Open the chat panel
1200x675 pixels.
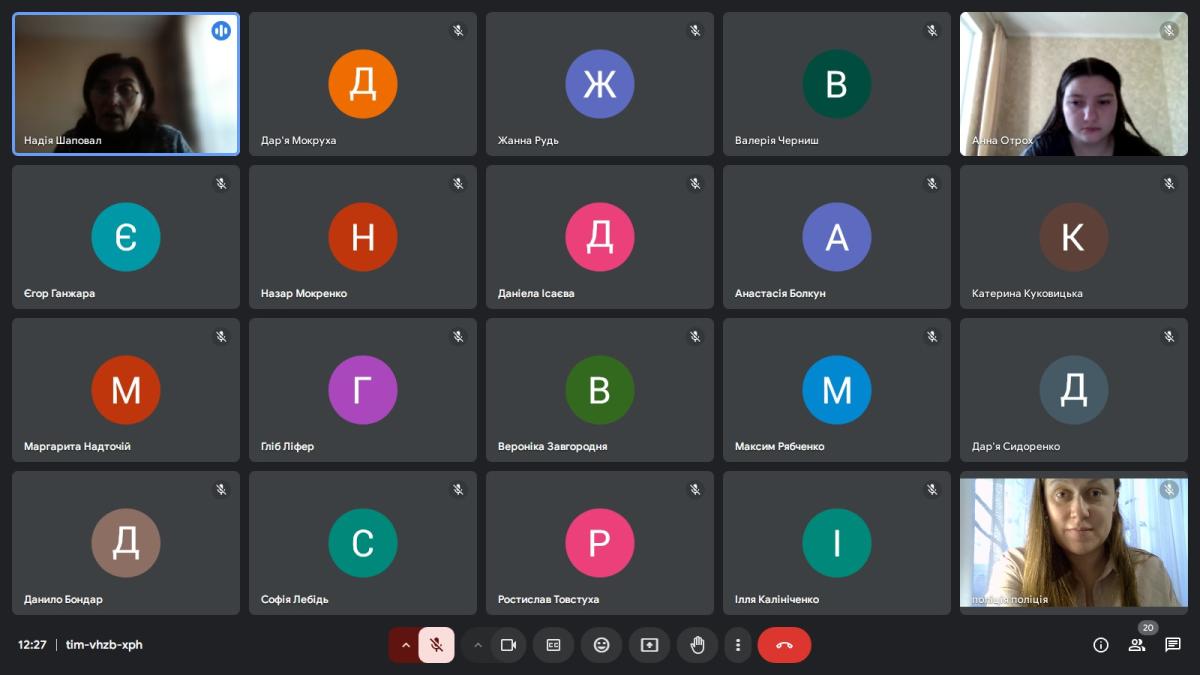(x=1173, y=645)
